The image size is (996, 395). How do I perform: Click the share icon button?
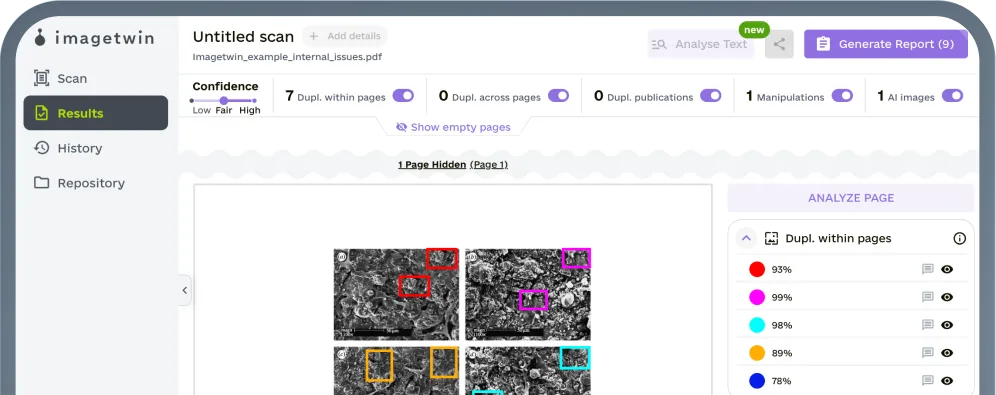pos(779,44)
